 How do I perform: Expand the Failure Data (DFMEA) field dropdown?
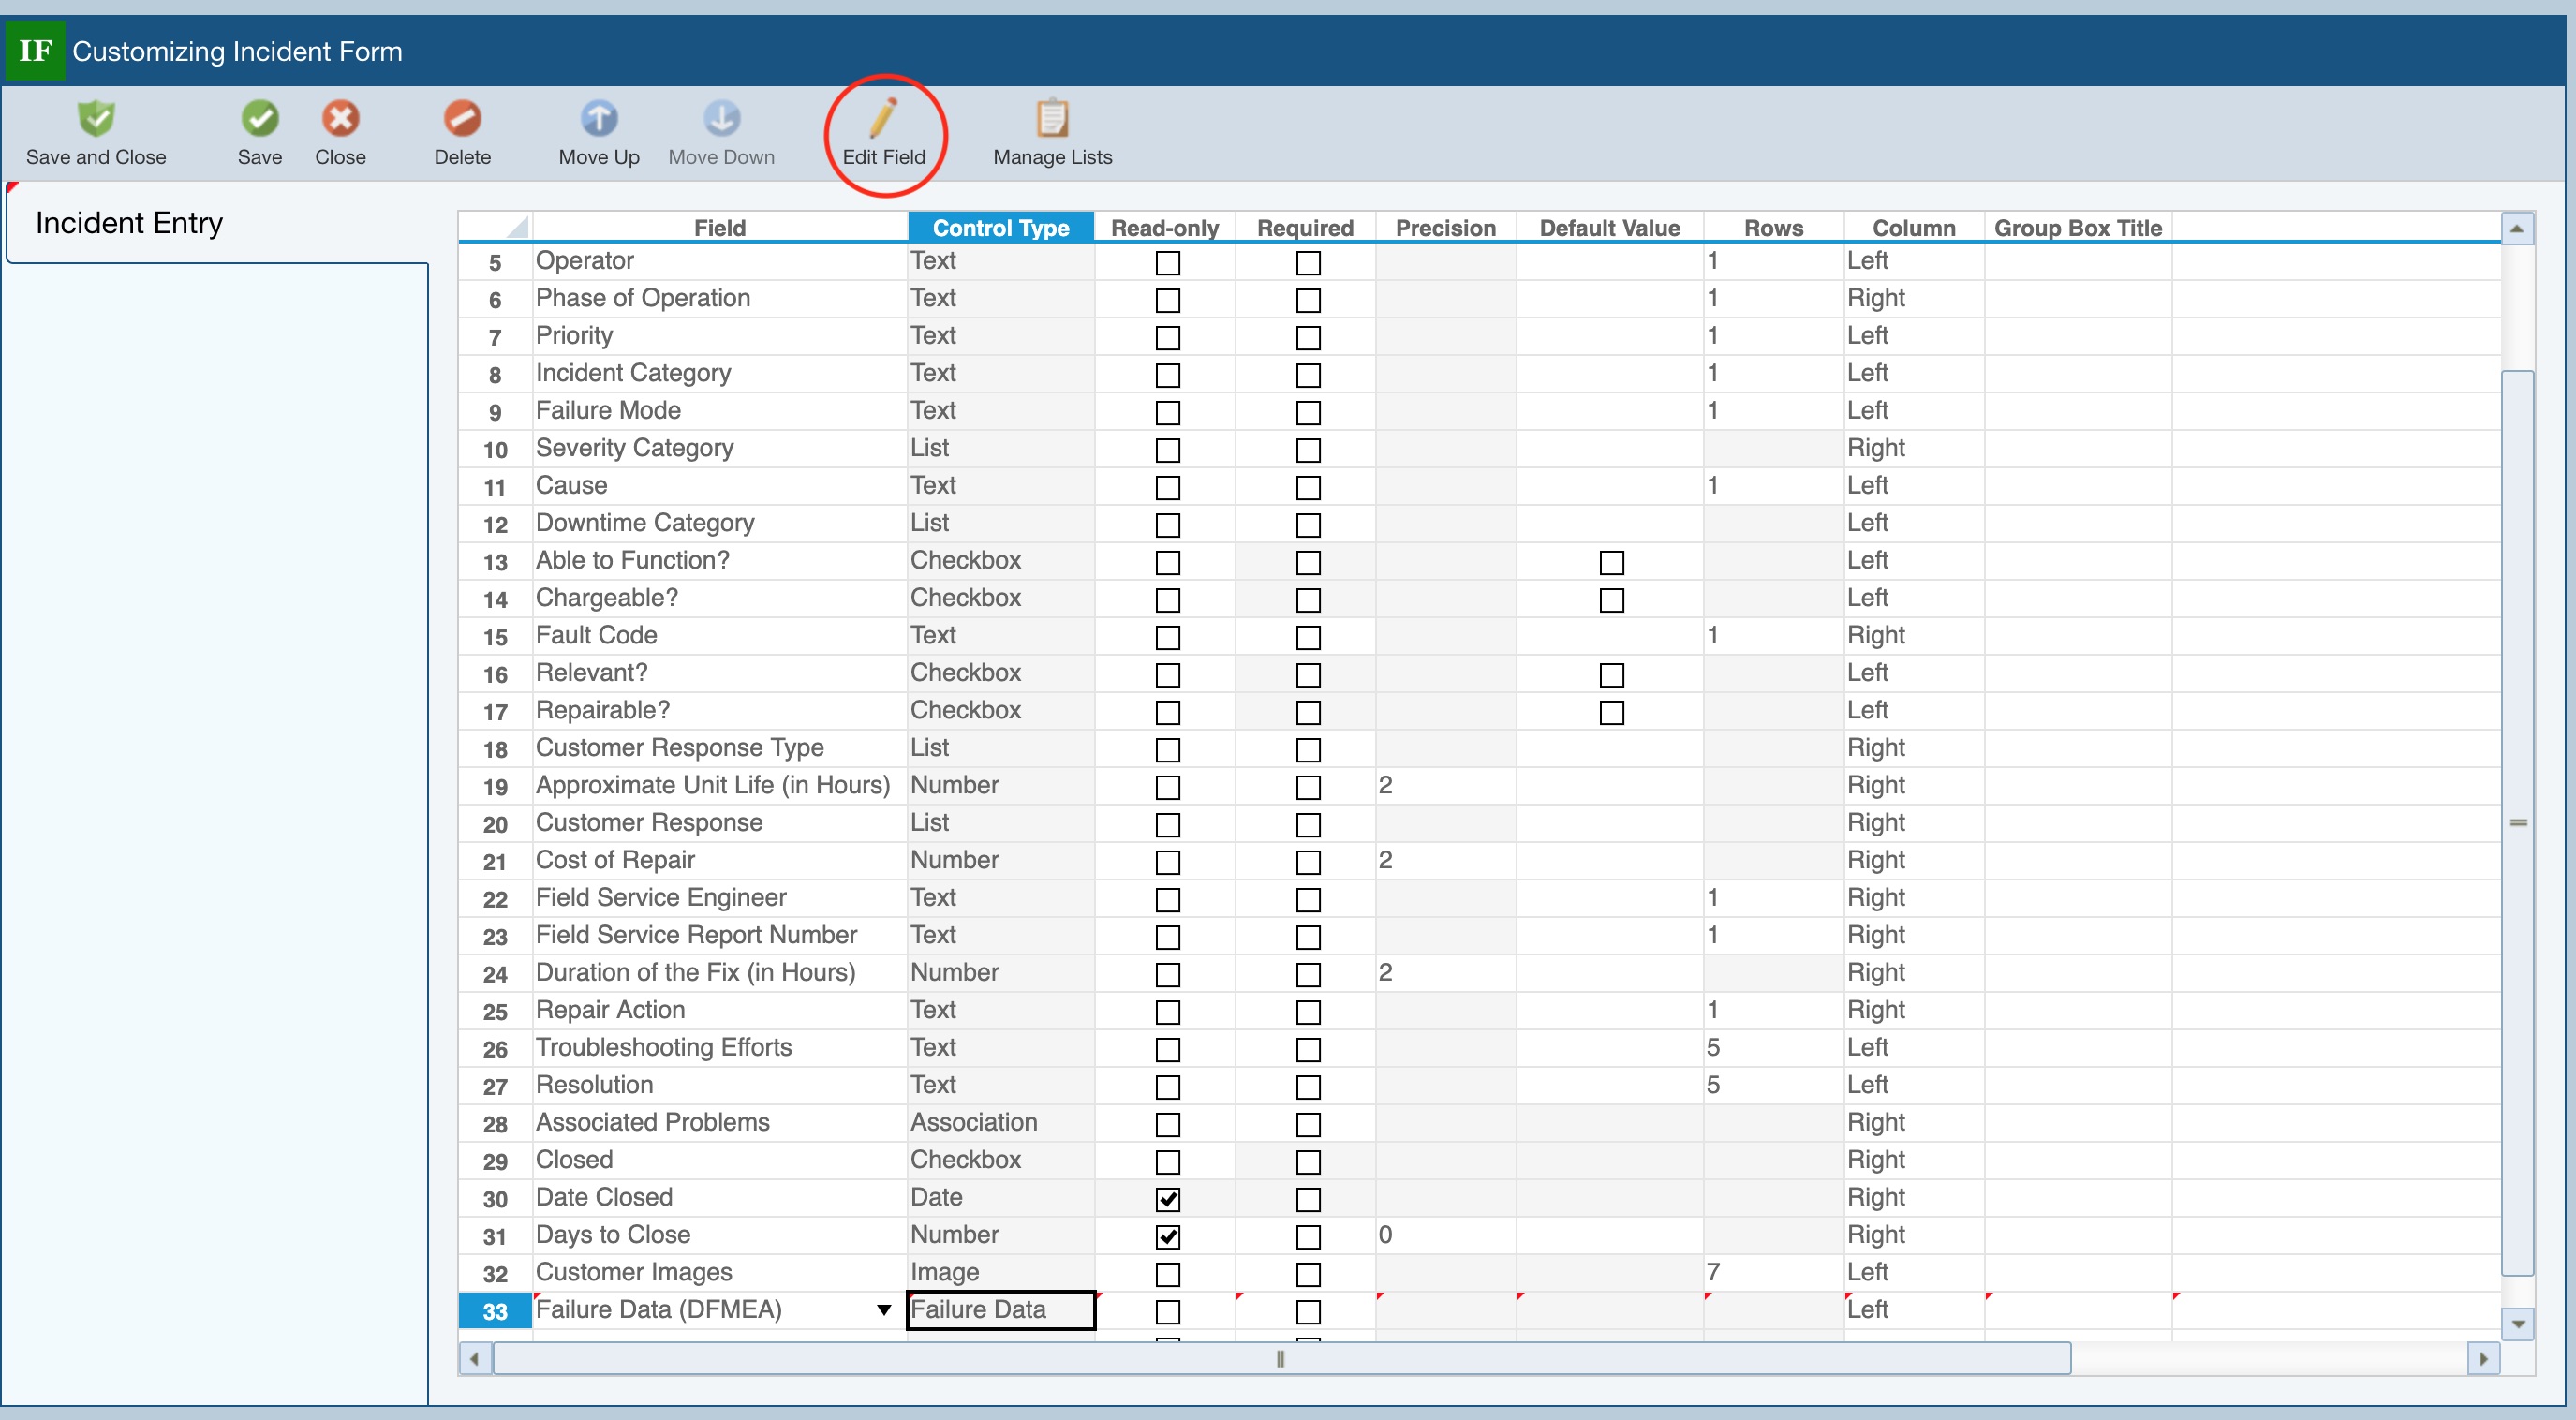coord(883,1311)
